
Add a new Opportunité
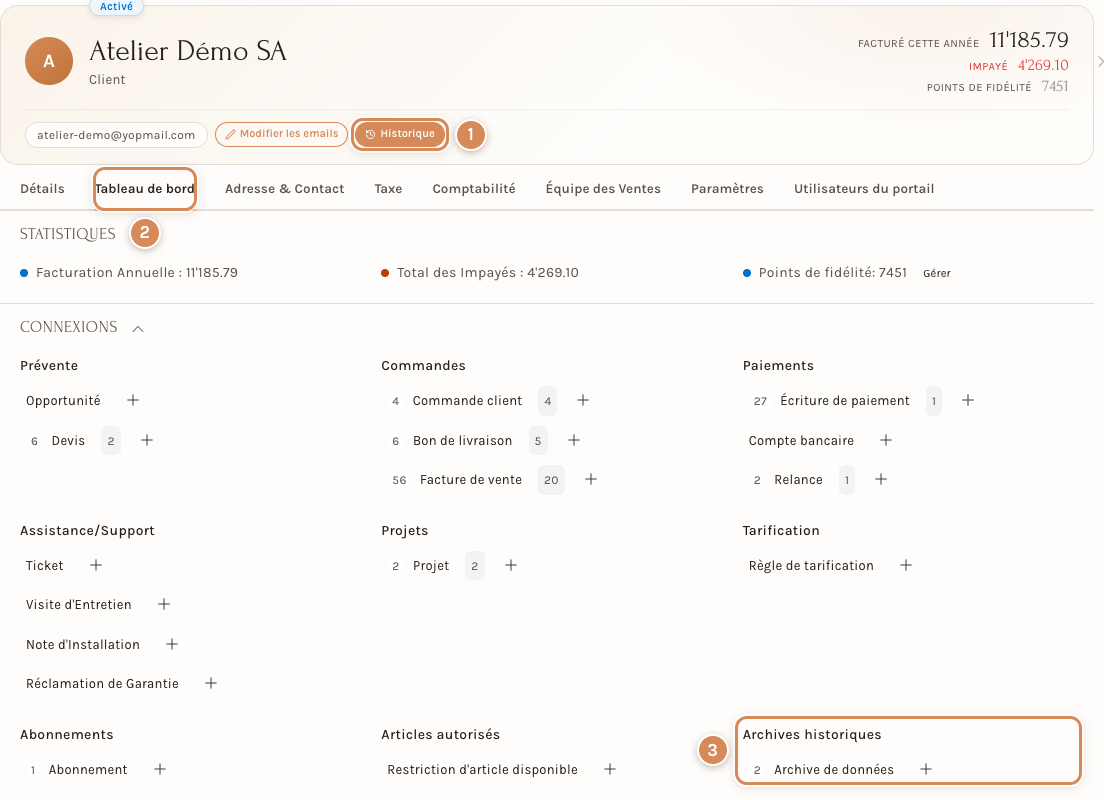(x=133, y=400)
